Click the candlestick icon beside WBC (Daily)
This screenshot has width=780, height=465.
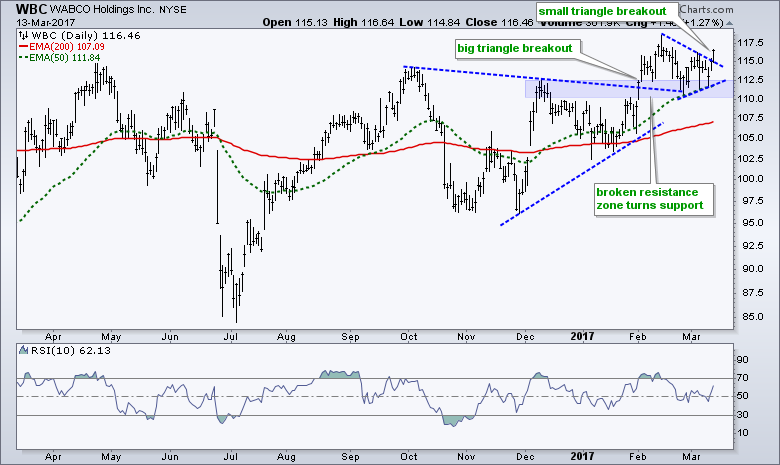pyautogui.click(x=23, y=35)
